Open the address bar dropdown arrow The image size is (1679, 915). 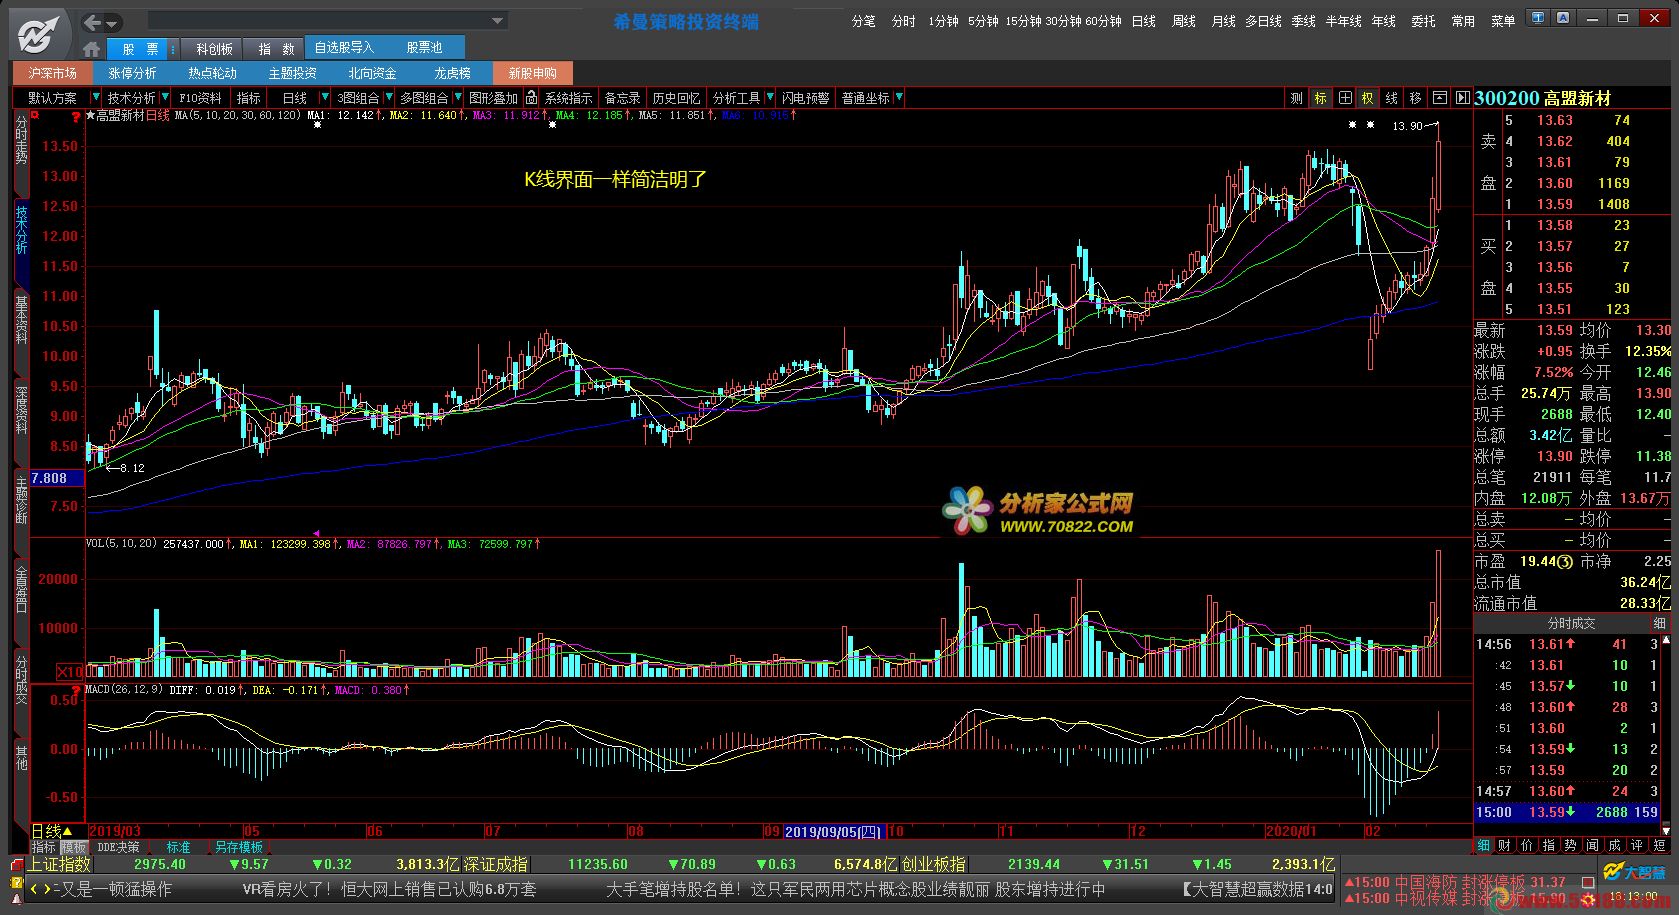(x=497, y=21)
